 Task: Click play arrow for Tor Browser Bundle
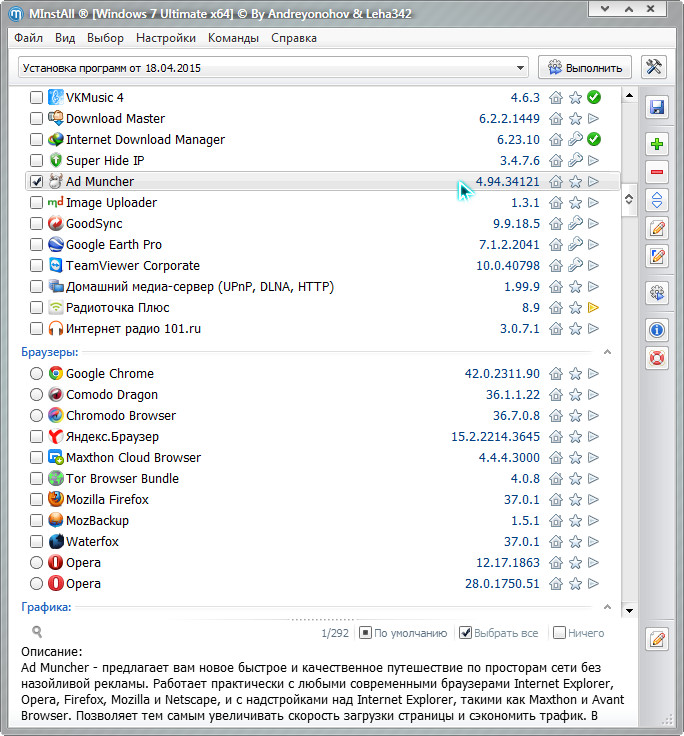pyautogui.click(x=593, y=478)
